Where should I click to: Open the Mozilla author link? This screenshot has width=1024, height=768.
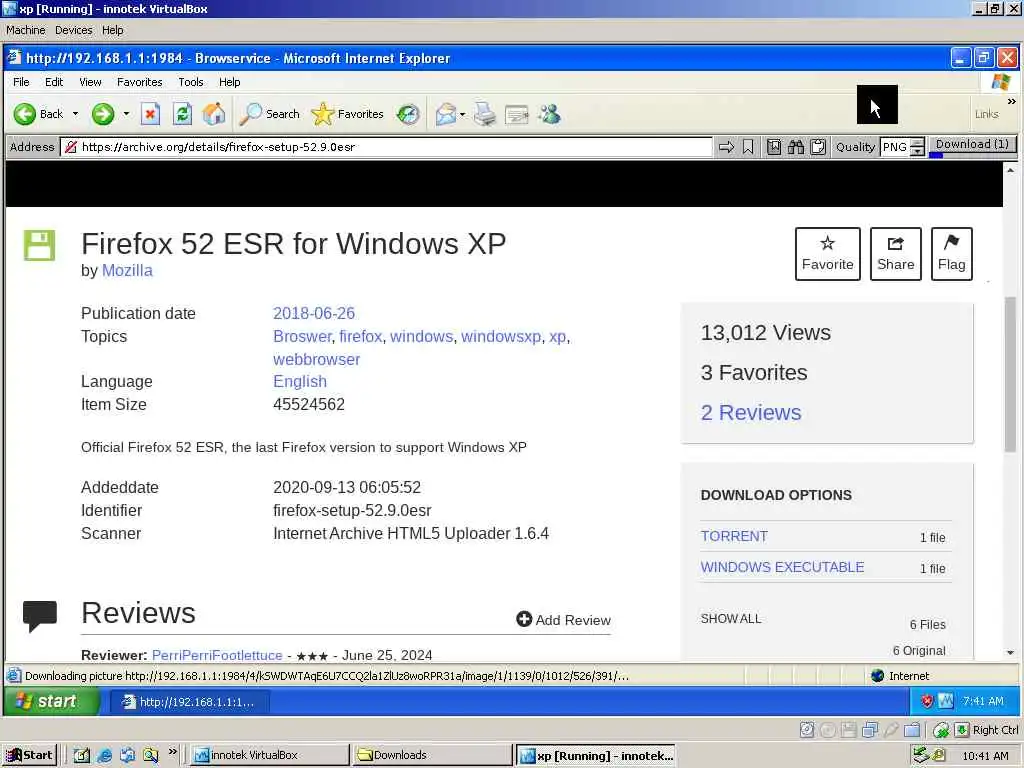[x=127, y=270]
